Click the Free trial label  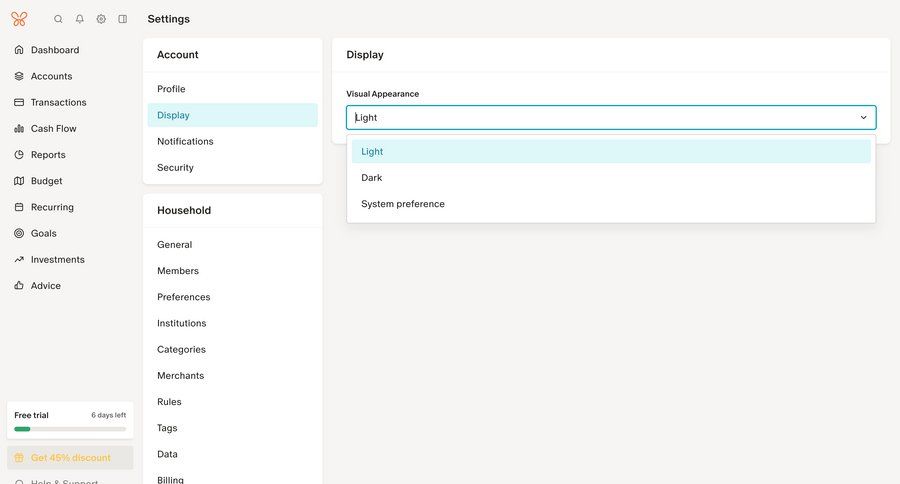point(32,415)
